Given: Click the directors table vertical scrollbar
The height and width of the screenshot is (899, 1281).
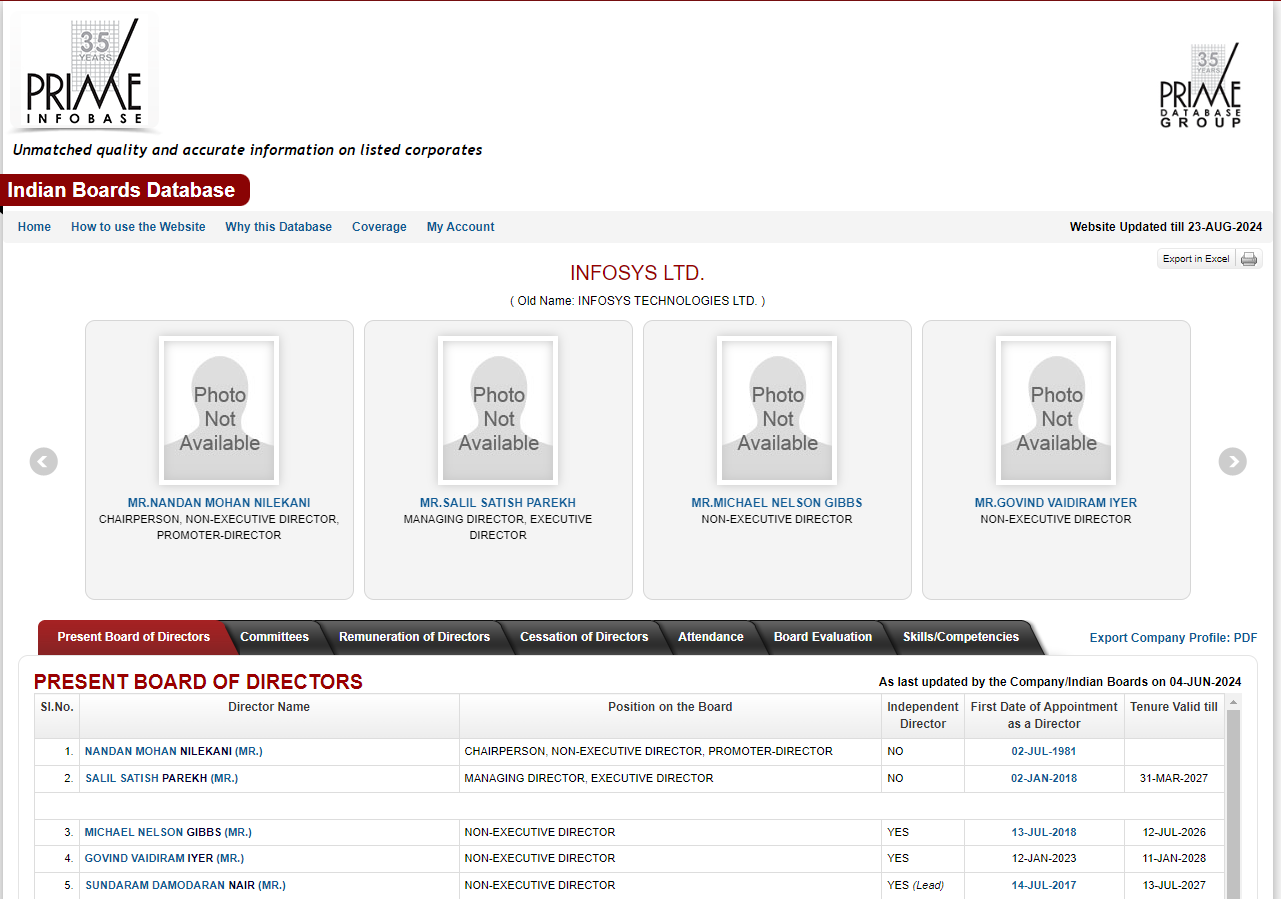Looking at the screenshot, I should tap(1233, 800).
